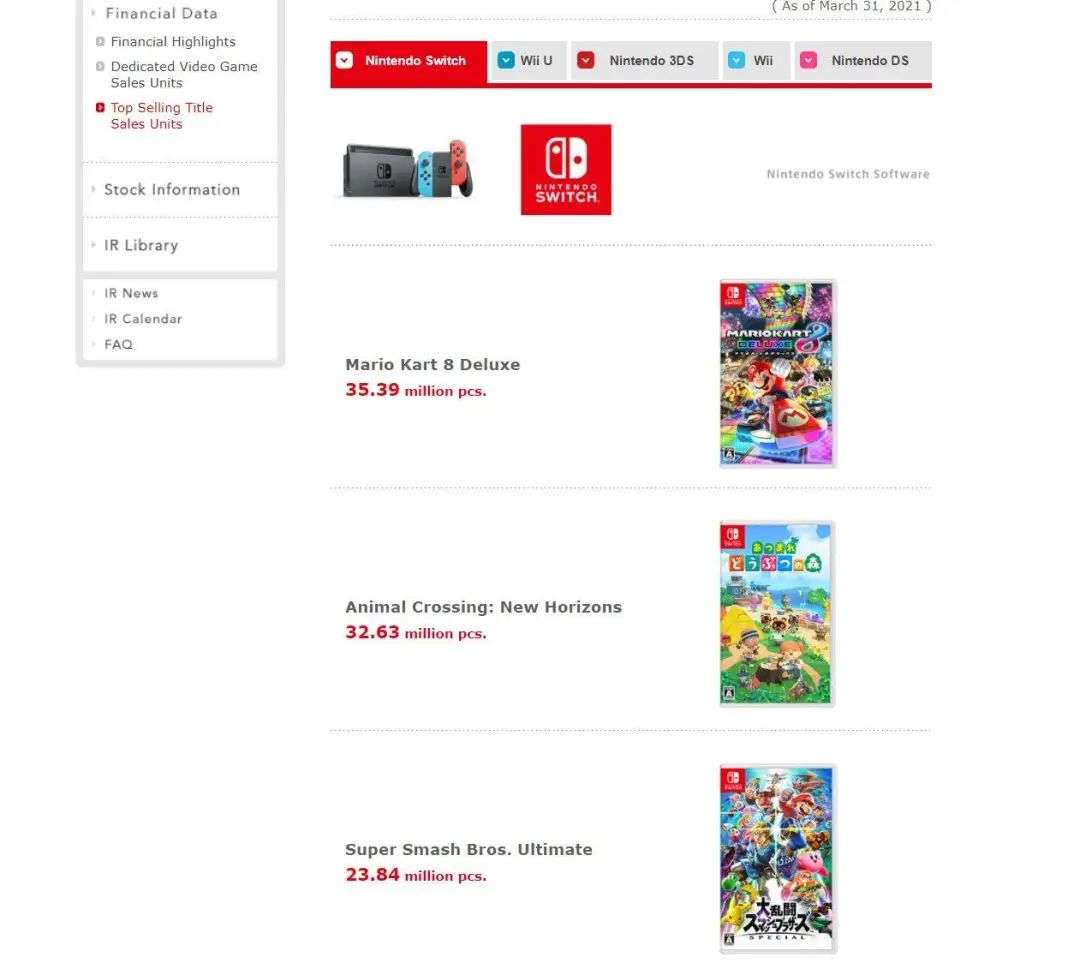The height and width of the screenshot is (969, 1080).
Task: Switch to the Nintendo 3DS tab
Action: (x=644, y=61)
